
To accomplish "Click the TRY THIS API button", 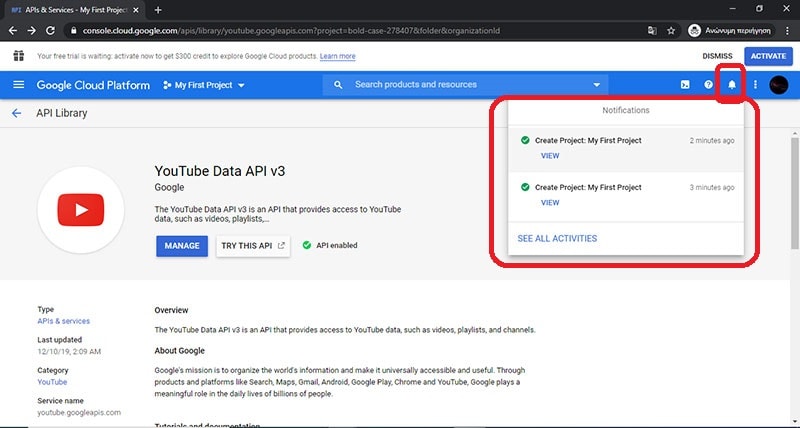I will pos(253,245).
